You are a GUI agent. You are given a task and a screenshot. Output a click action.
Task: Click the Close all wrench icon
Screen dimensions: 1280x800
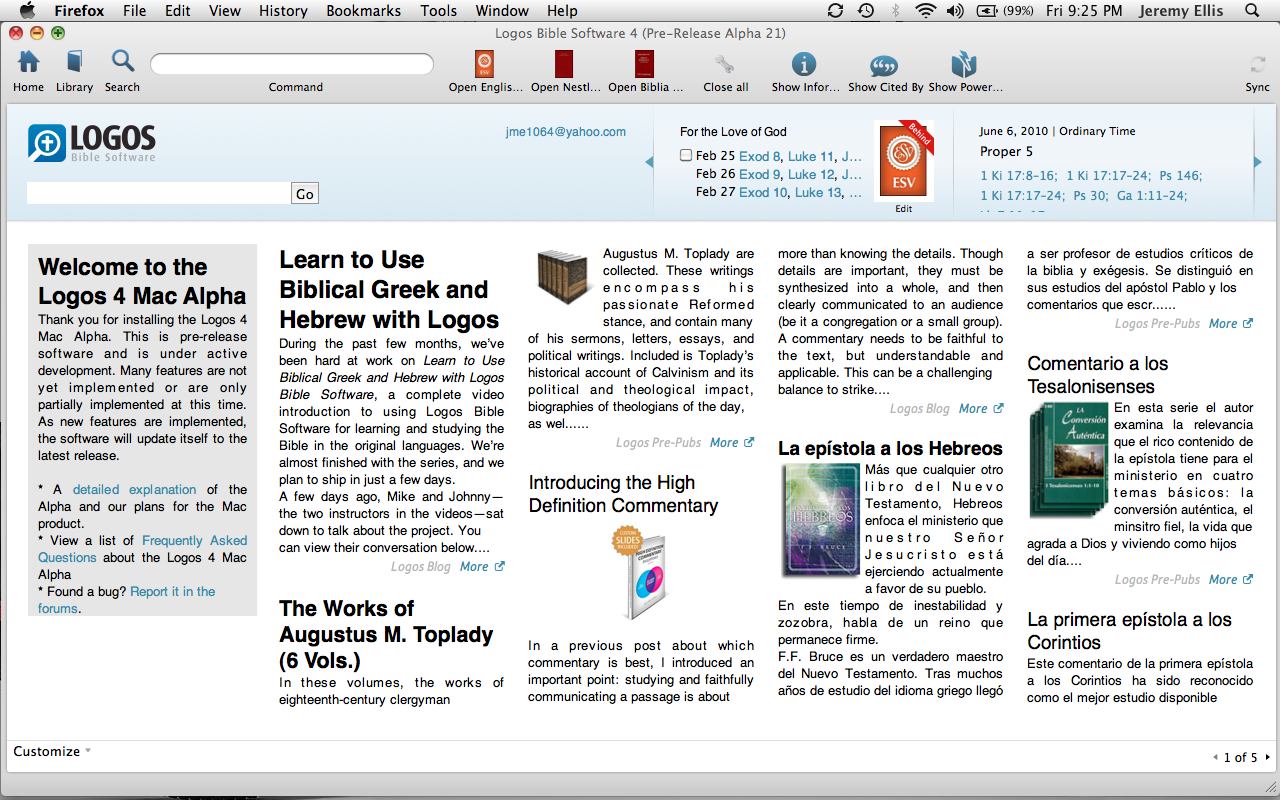[x=725, y=64]
